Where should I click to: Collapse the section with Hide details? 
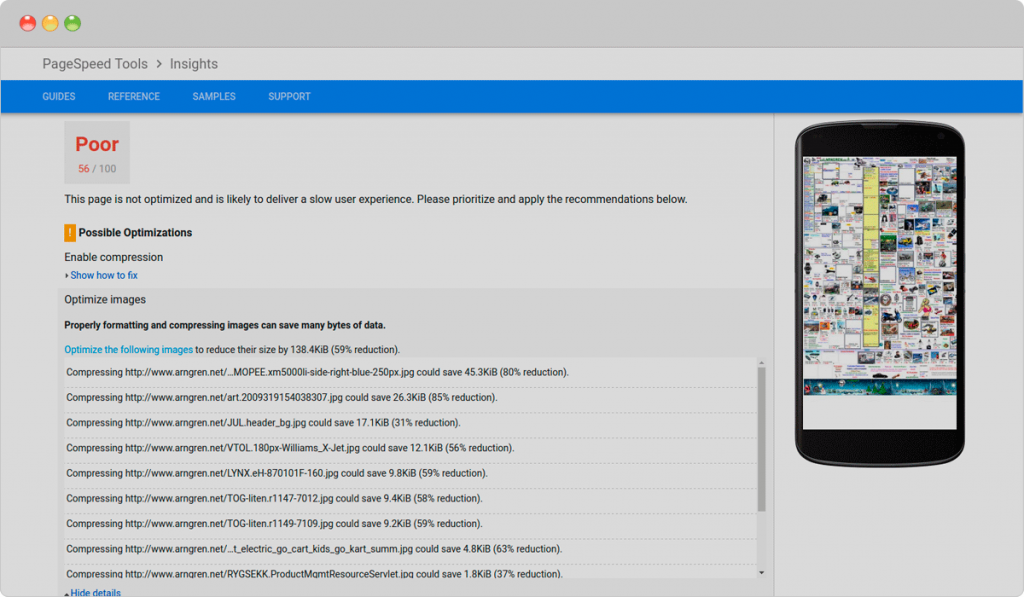coord(95,592)
